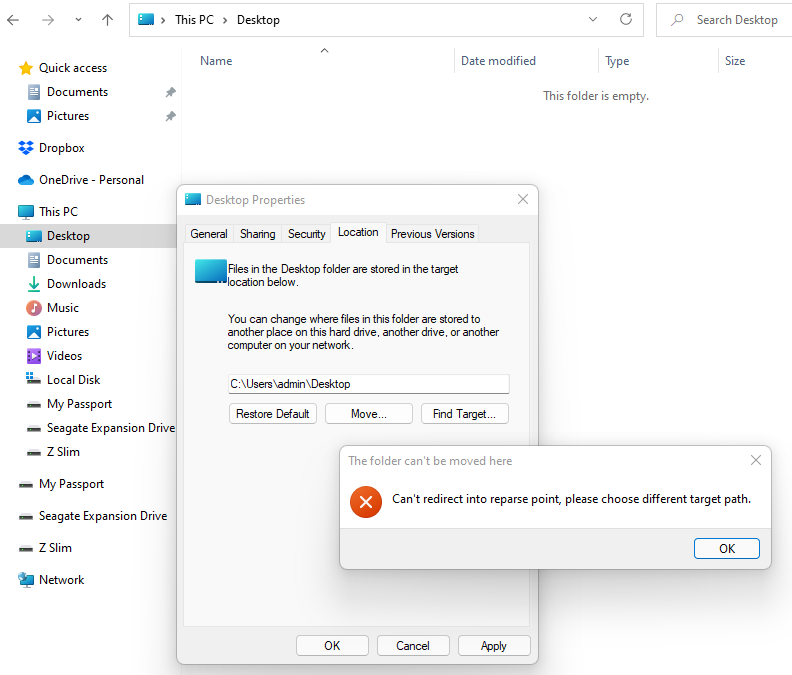
Task: Sort files by Size column
Action: click(x=735, y=61)
